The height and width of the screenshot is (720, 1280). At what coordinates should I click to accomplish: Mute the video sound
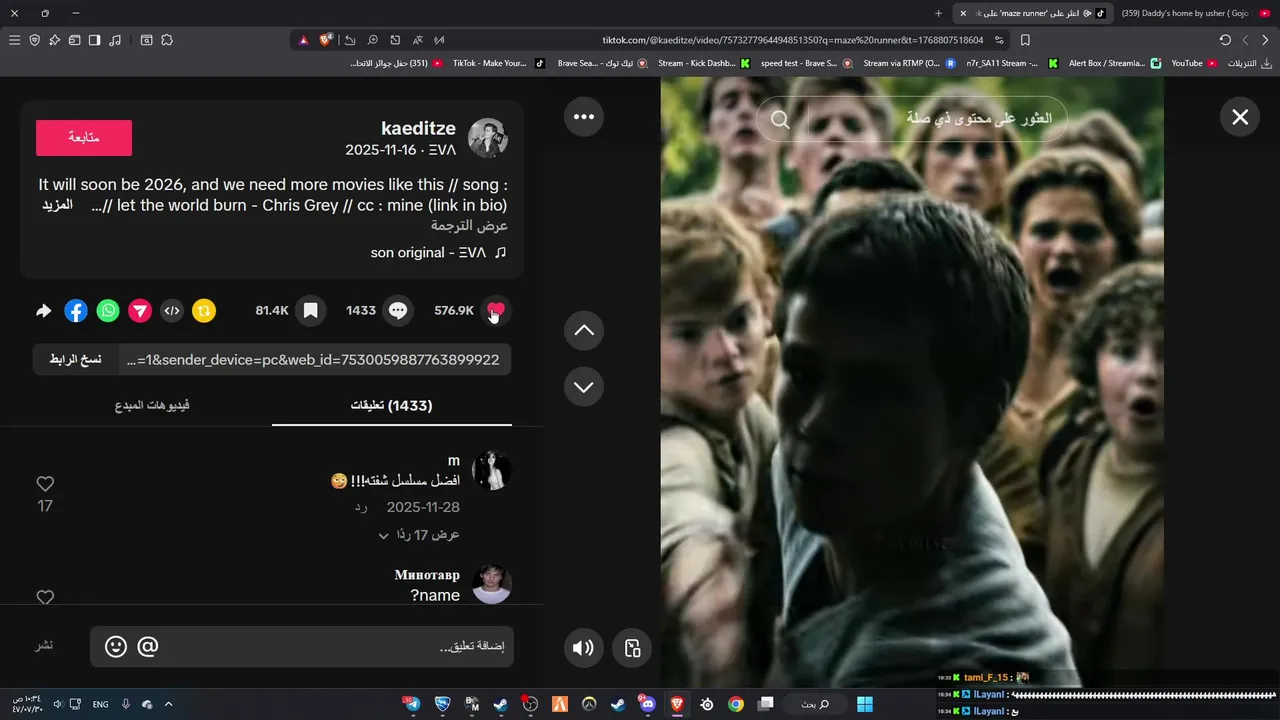click(584, 648)
